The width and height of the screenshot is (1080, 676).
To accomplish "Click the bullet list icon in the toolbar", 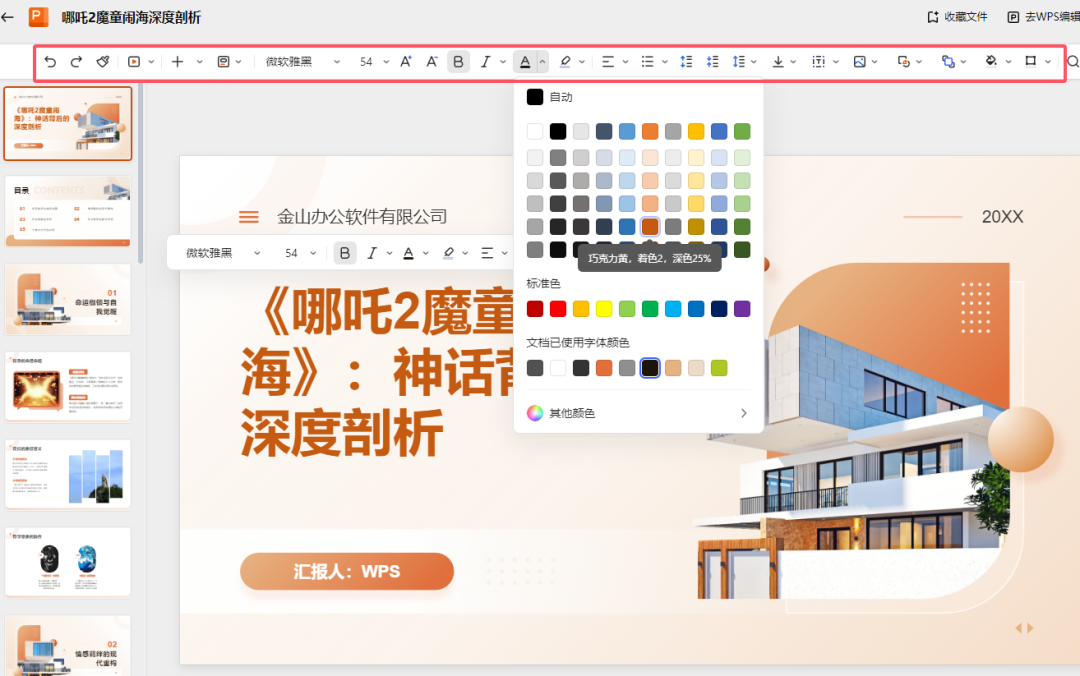I will (x=647, y=61).
